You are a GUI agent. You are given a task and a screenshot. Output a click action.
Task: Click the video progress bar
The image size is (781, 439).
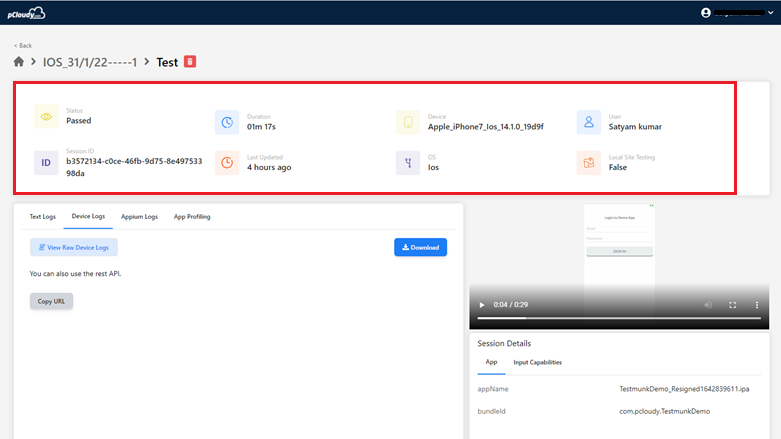coord(618,318)
